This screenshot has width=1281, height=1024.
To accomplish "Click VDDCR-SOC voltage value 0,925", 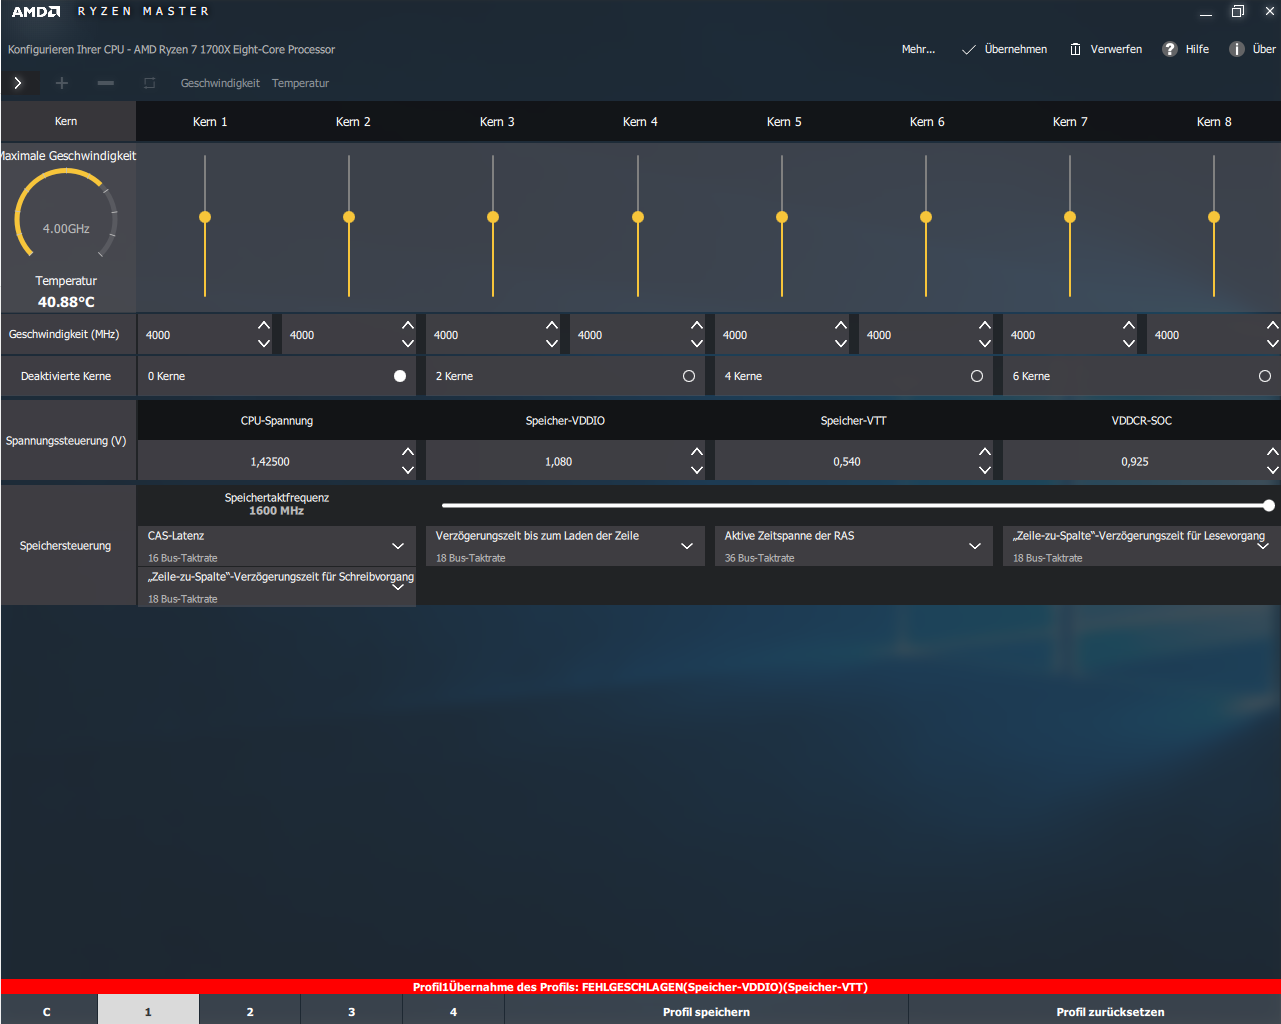I will coord(1135,462).
